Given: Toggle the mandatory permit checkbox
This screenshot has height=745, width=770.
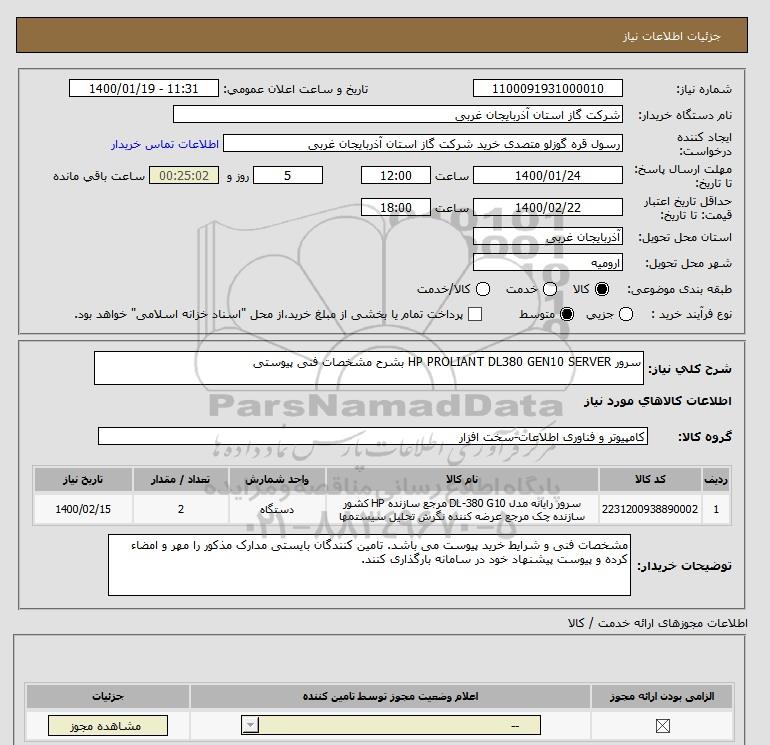Looking at the screenshot, I should pos(662,726).
